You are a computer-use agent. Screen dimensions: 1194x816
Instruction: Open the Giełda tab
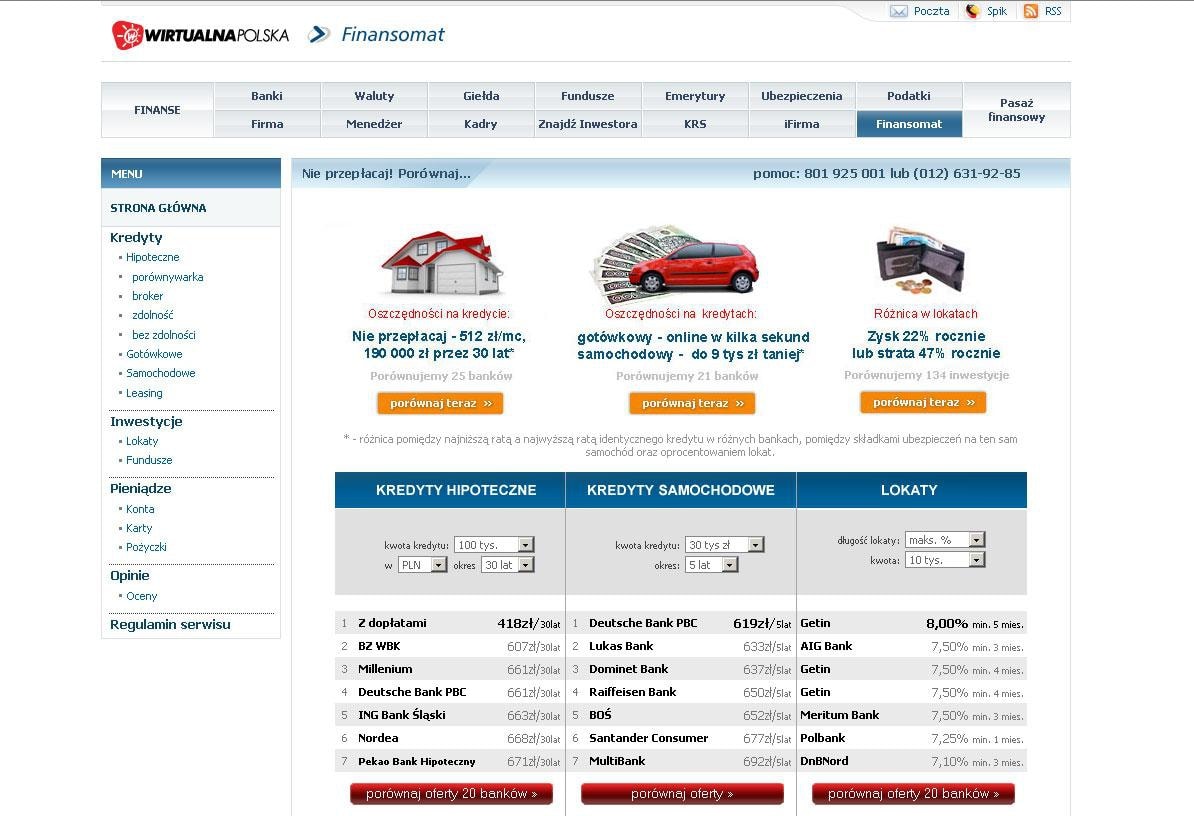coord(481,96)
